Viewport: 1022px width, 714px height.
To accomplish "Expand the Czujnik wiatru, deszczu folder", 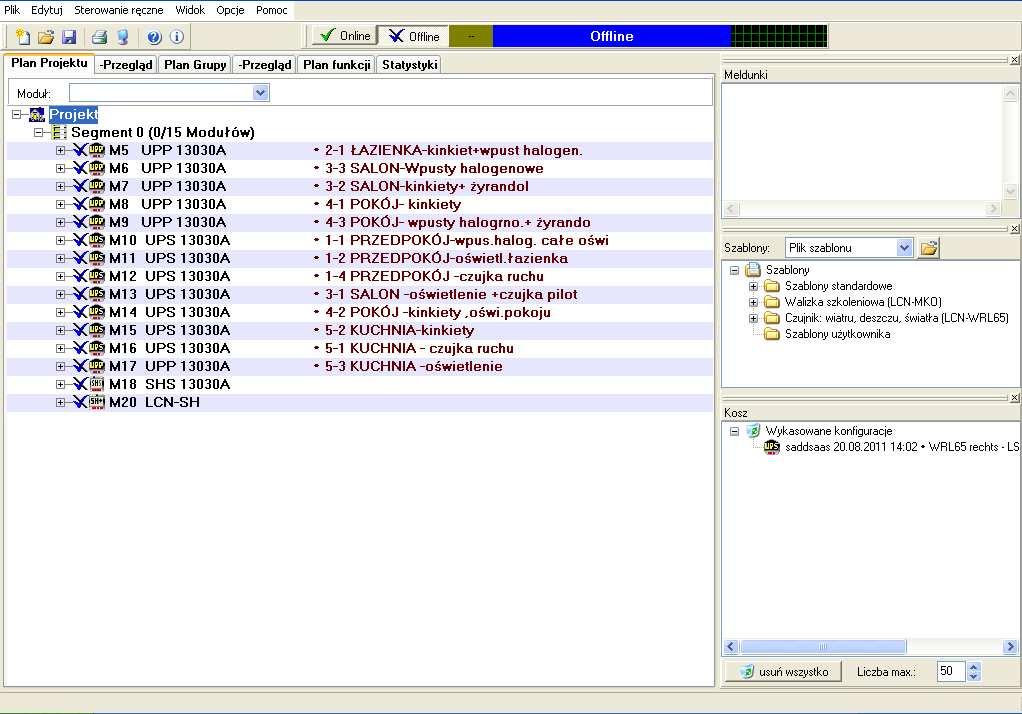I will (753, 318).
